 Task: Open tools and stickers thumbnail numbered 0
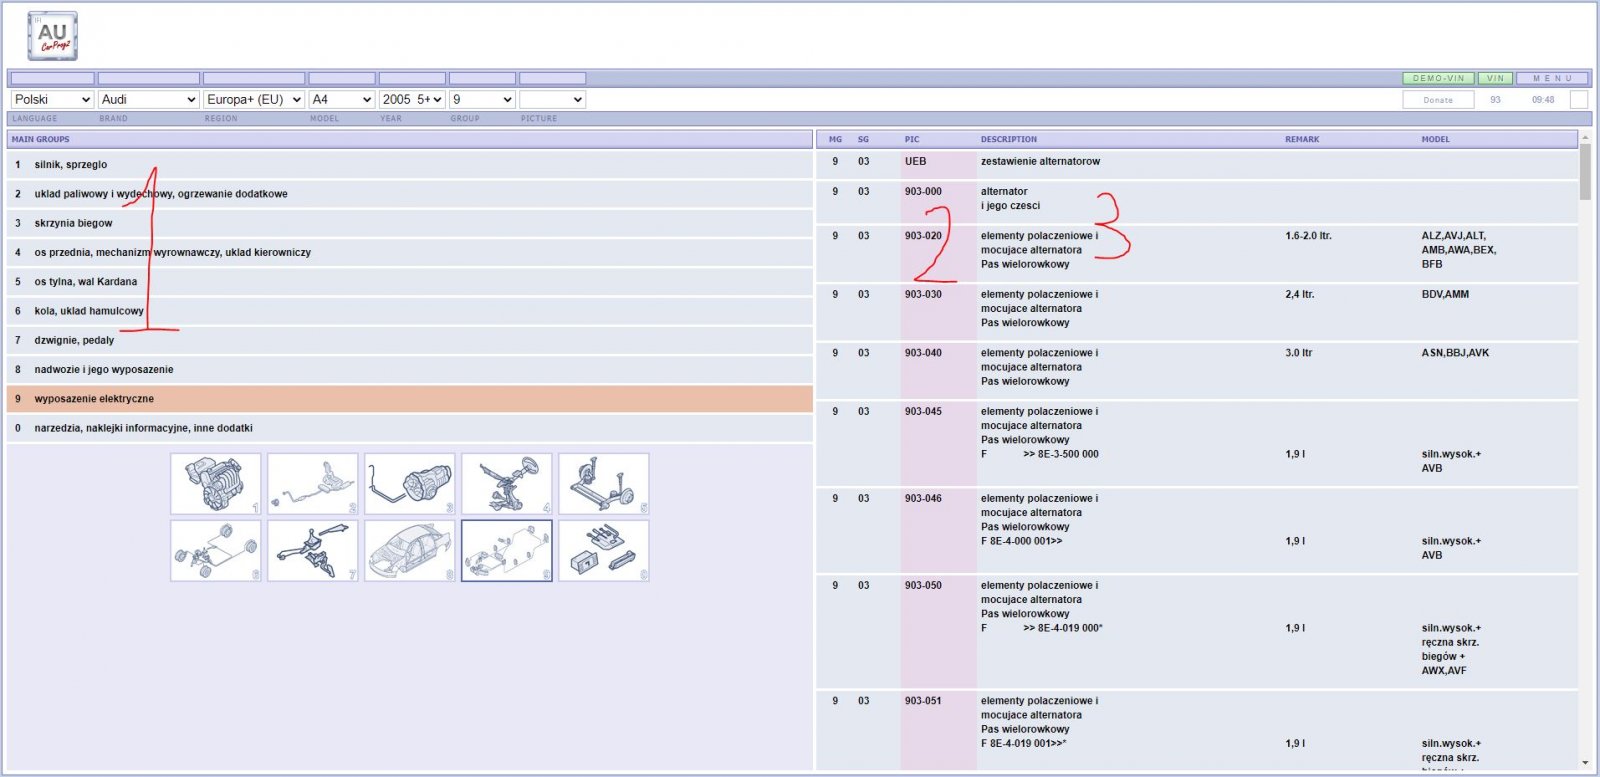604,551
